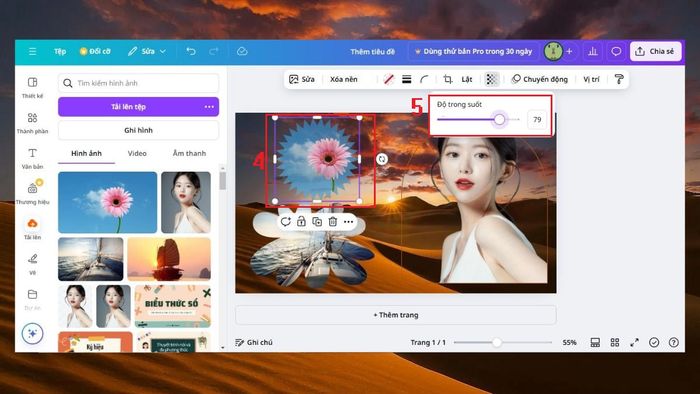
Task: Click the Xóa nền button
Action: coord(344,79)
